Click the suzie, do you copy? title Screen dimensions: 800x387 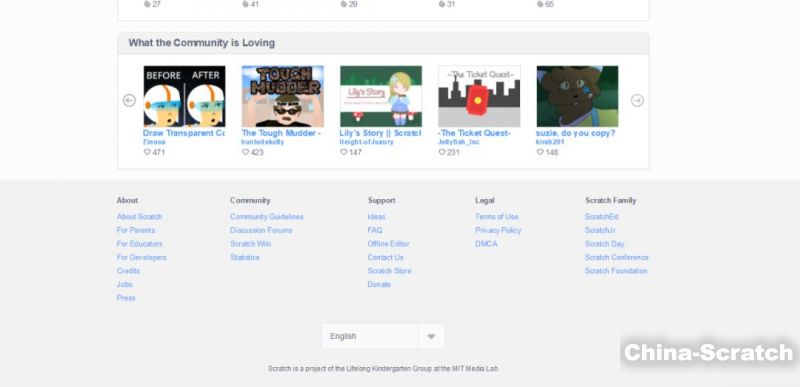click(576, 133)
